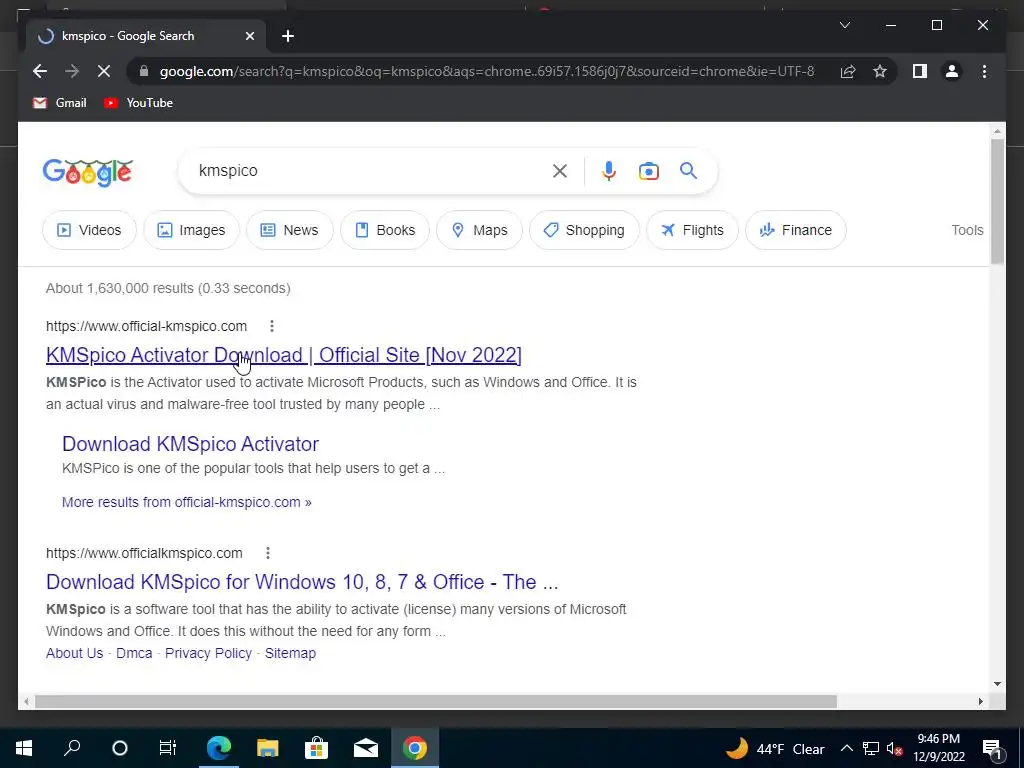Open File Explorer from the taskbar
The image size is (1024, 768).
(x=267, y=748)
